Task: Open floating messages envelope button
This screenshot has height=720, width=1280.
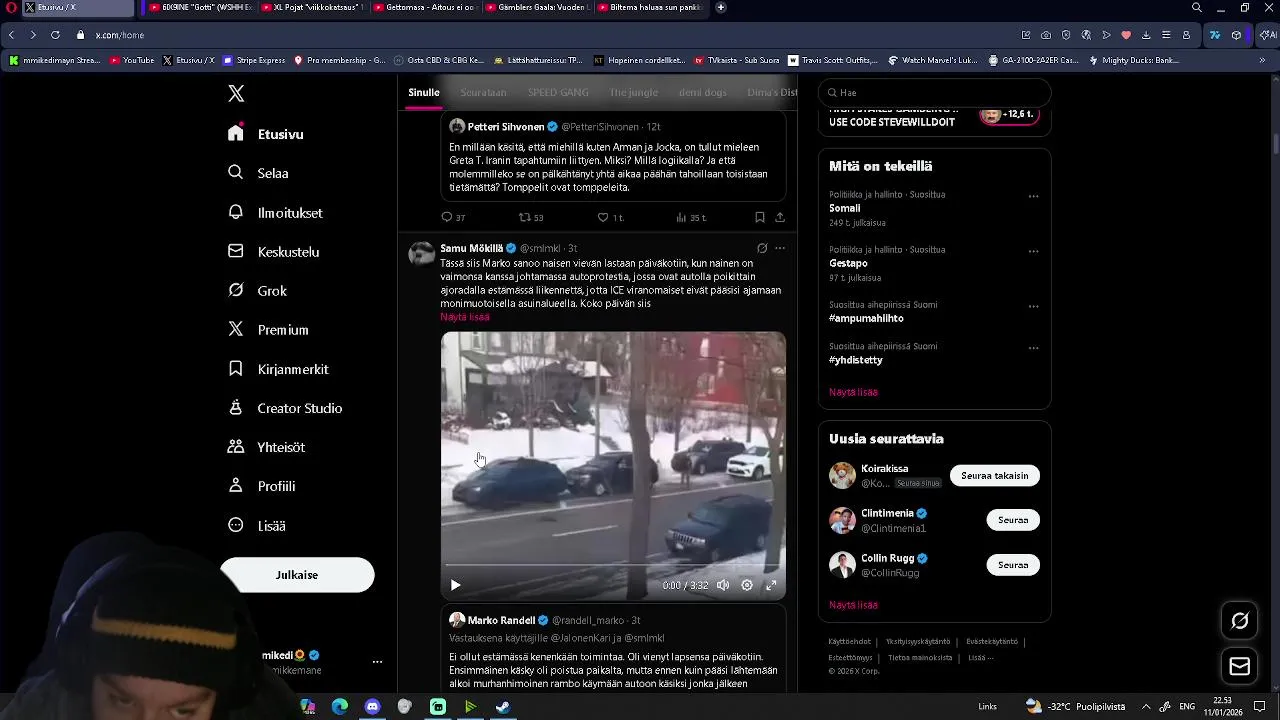Action: tap(1240, 666)
